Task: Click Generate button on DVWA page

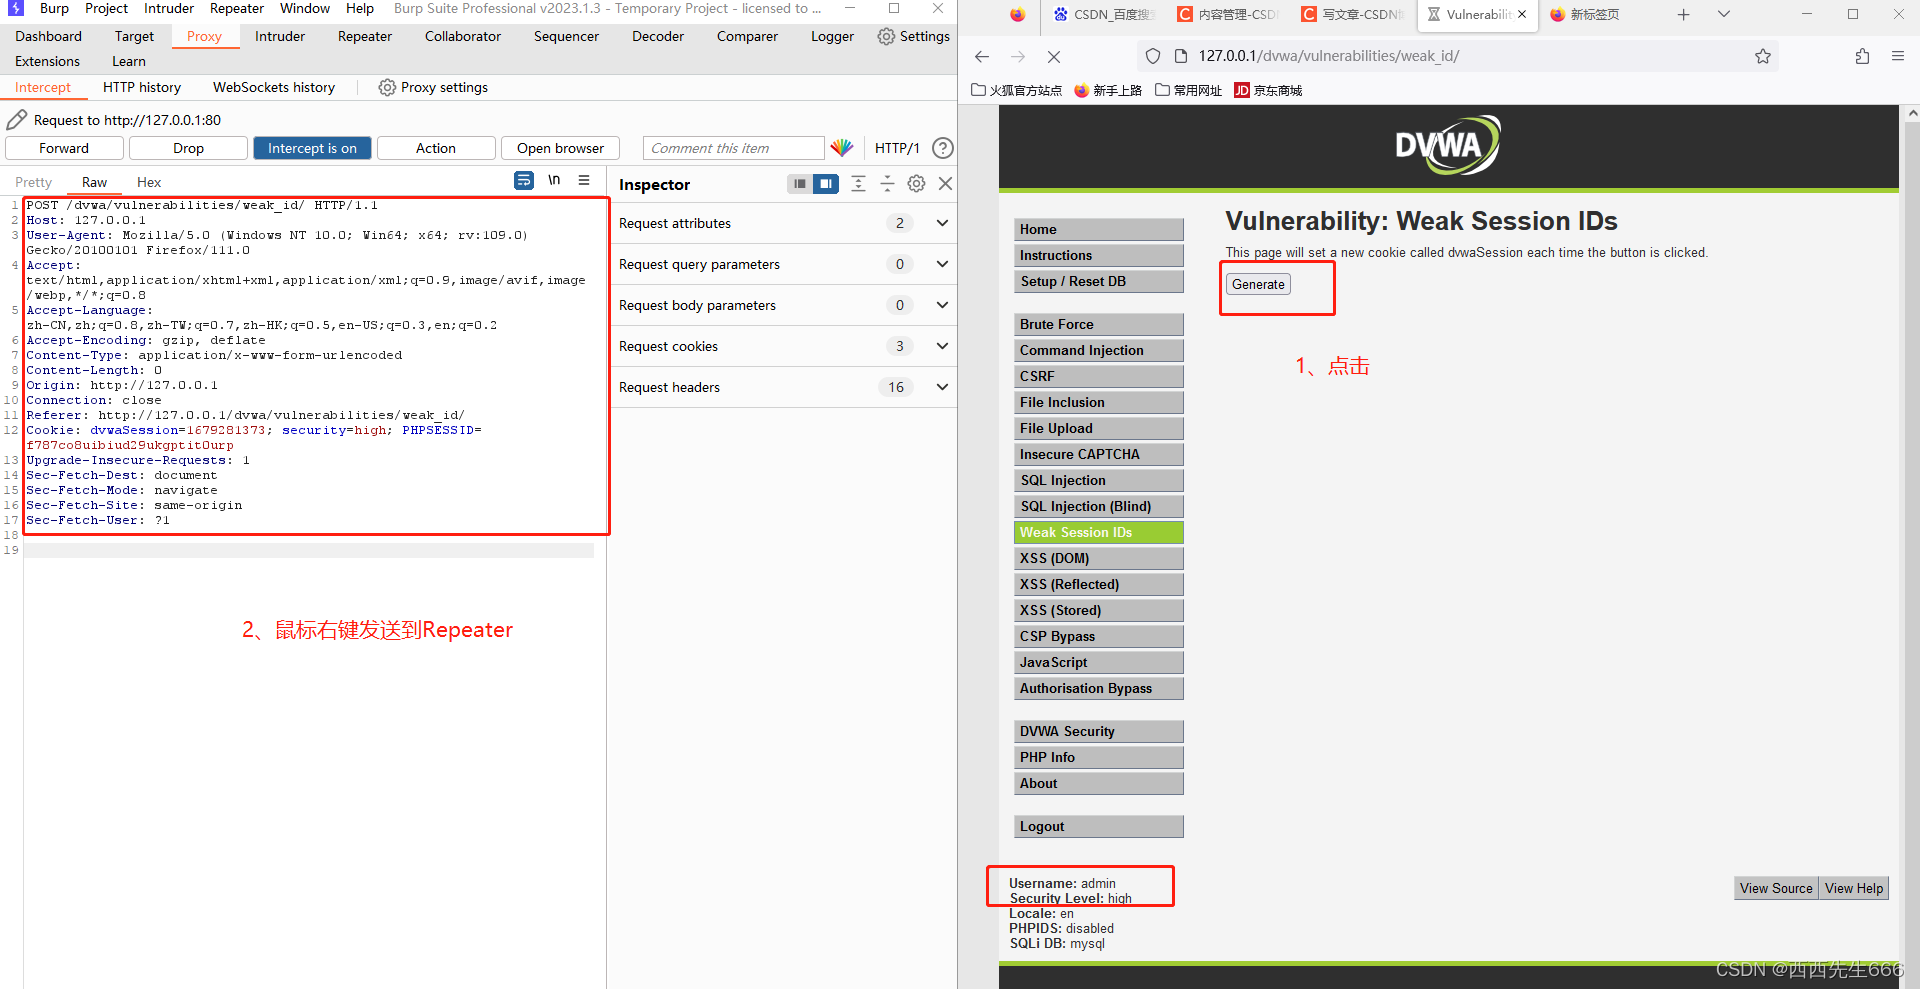Action: tap(1258, 284)
